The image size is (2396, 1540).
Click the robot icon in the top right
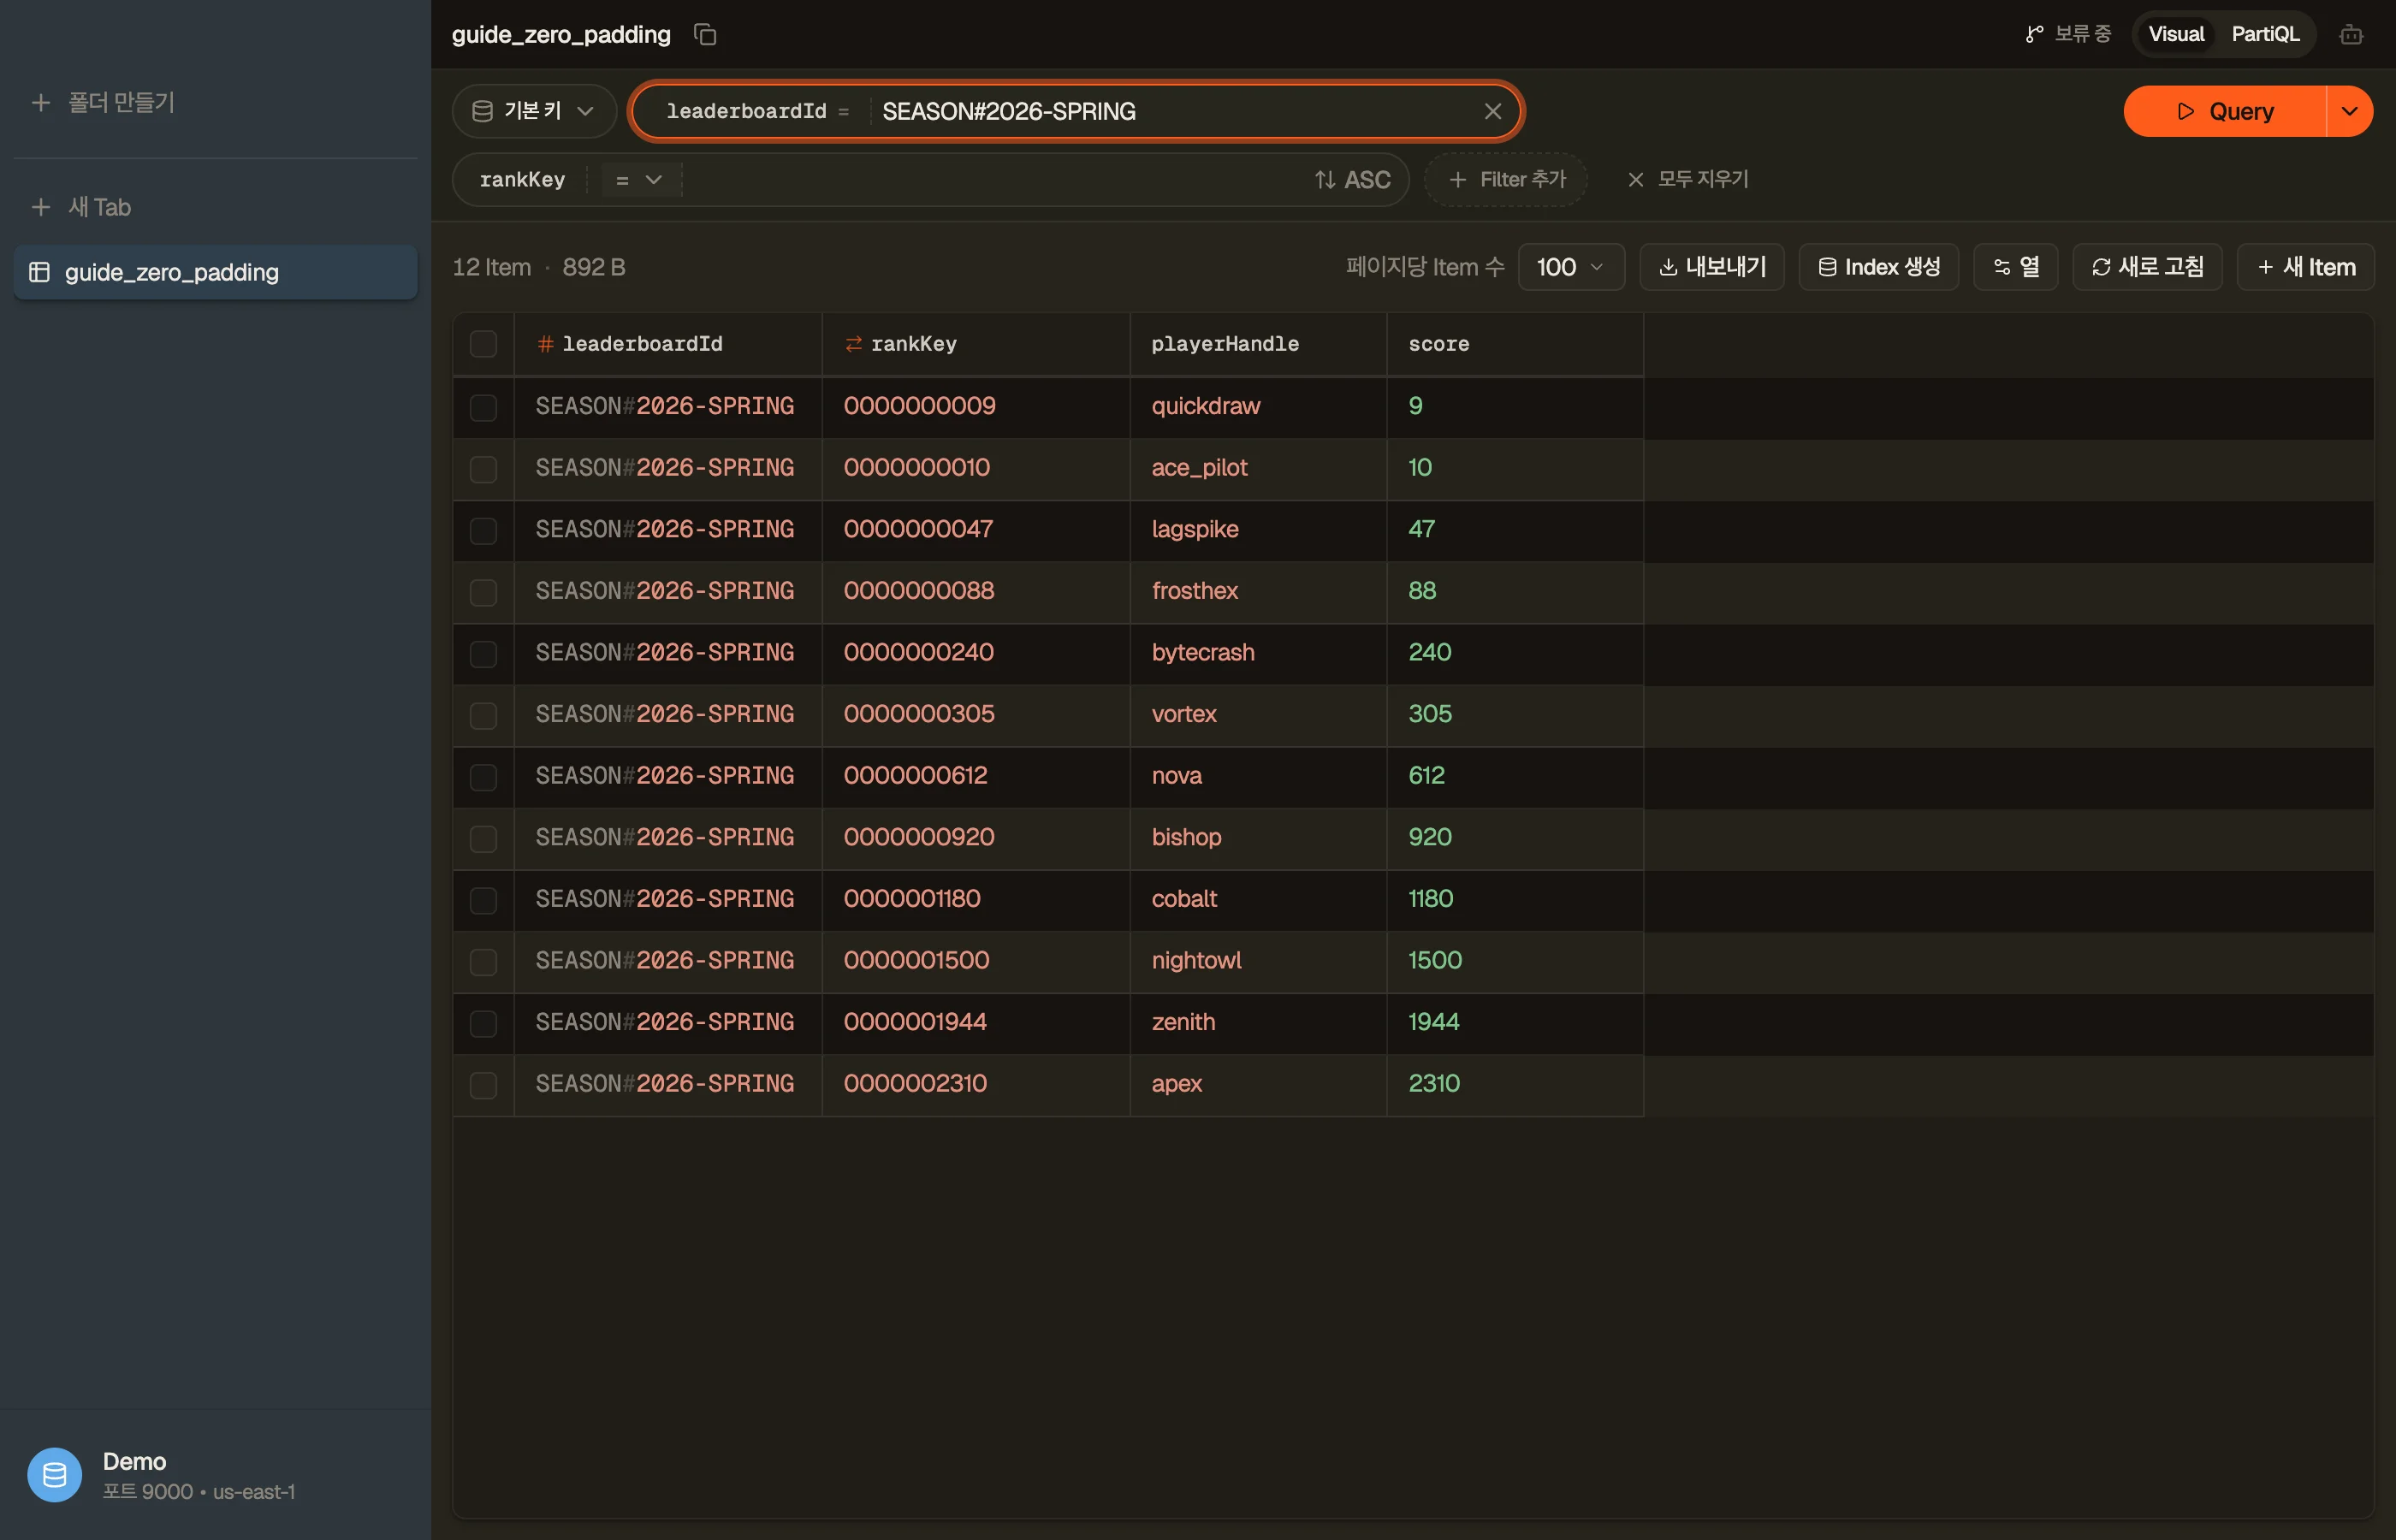[2351, 35]
